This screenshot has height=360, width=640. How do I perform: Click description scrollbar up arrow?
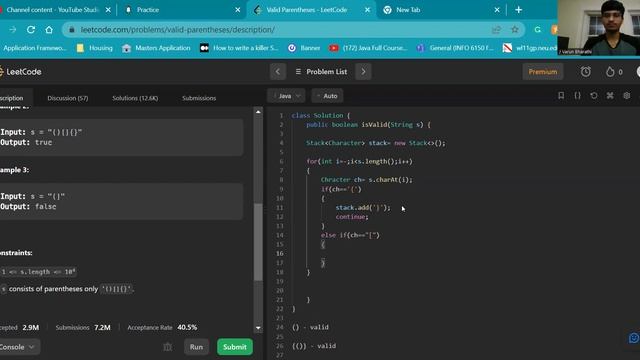tap(258, 112)
